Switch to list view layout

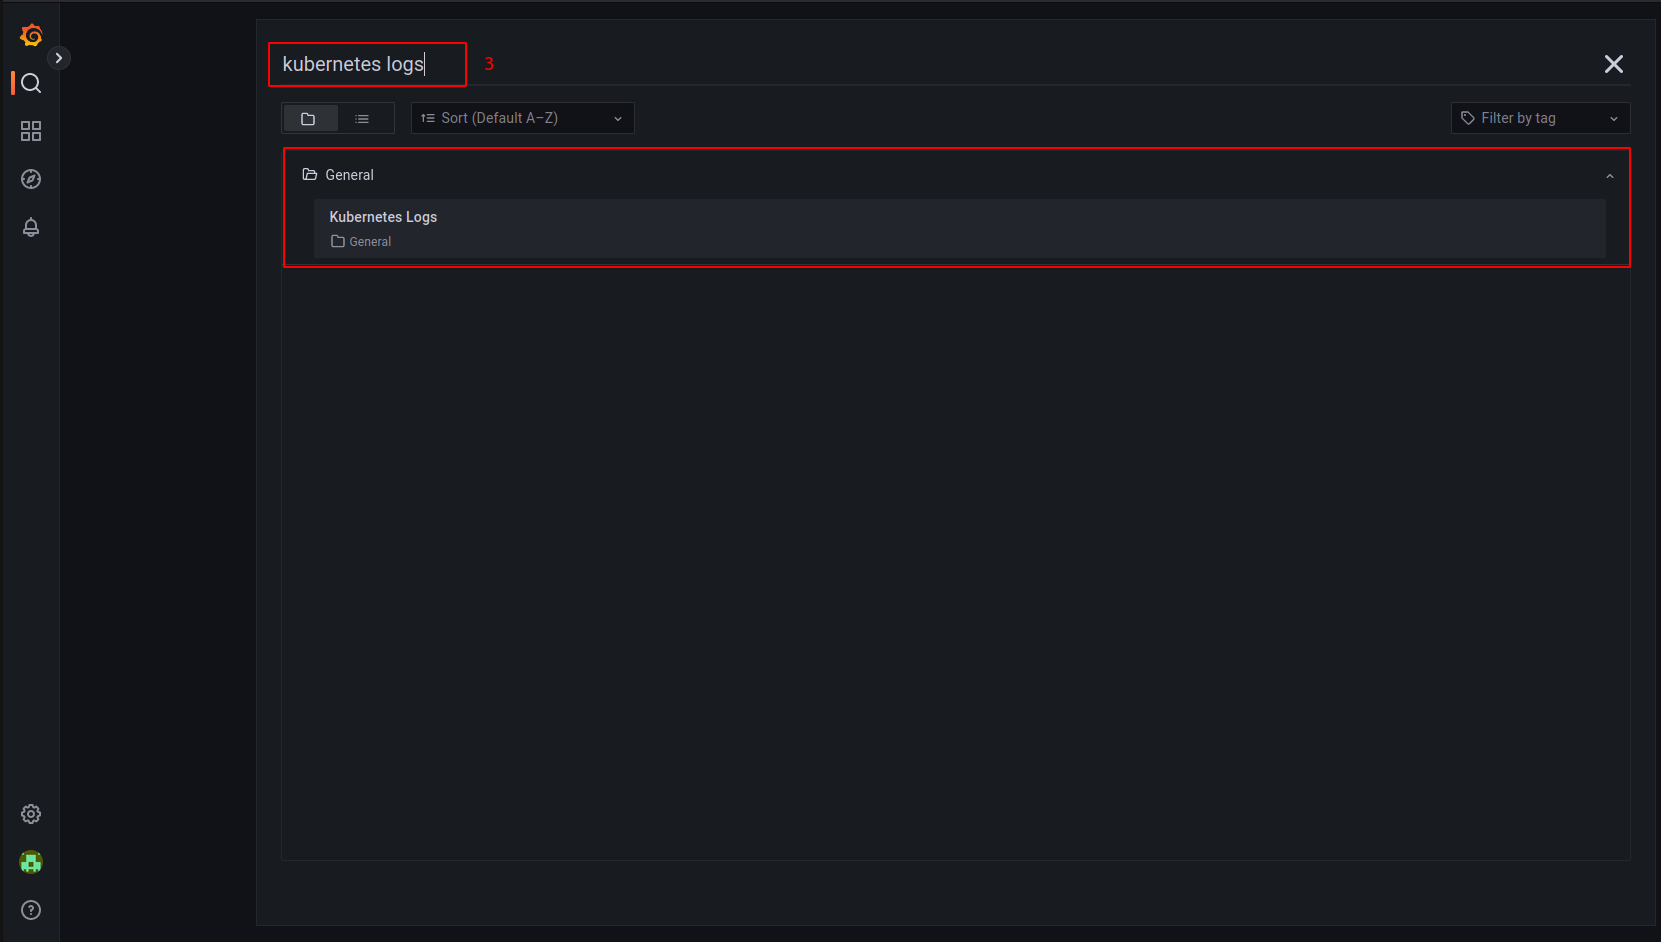pos(362,119)
